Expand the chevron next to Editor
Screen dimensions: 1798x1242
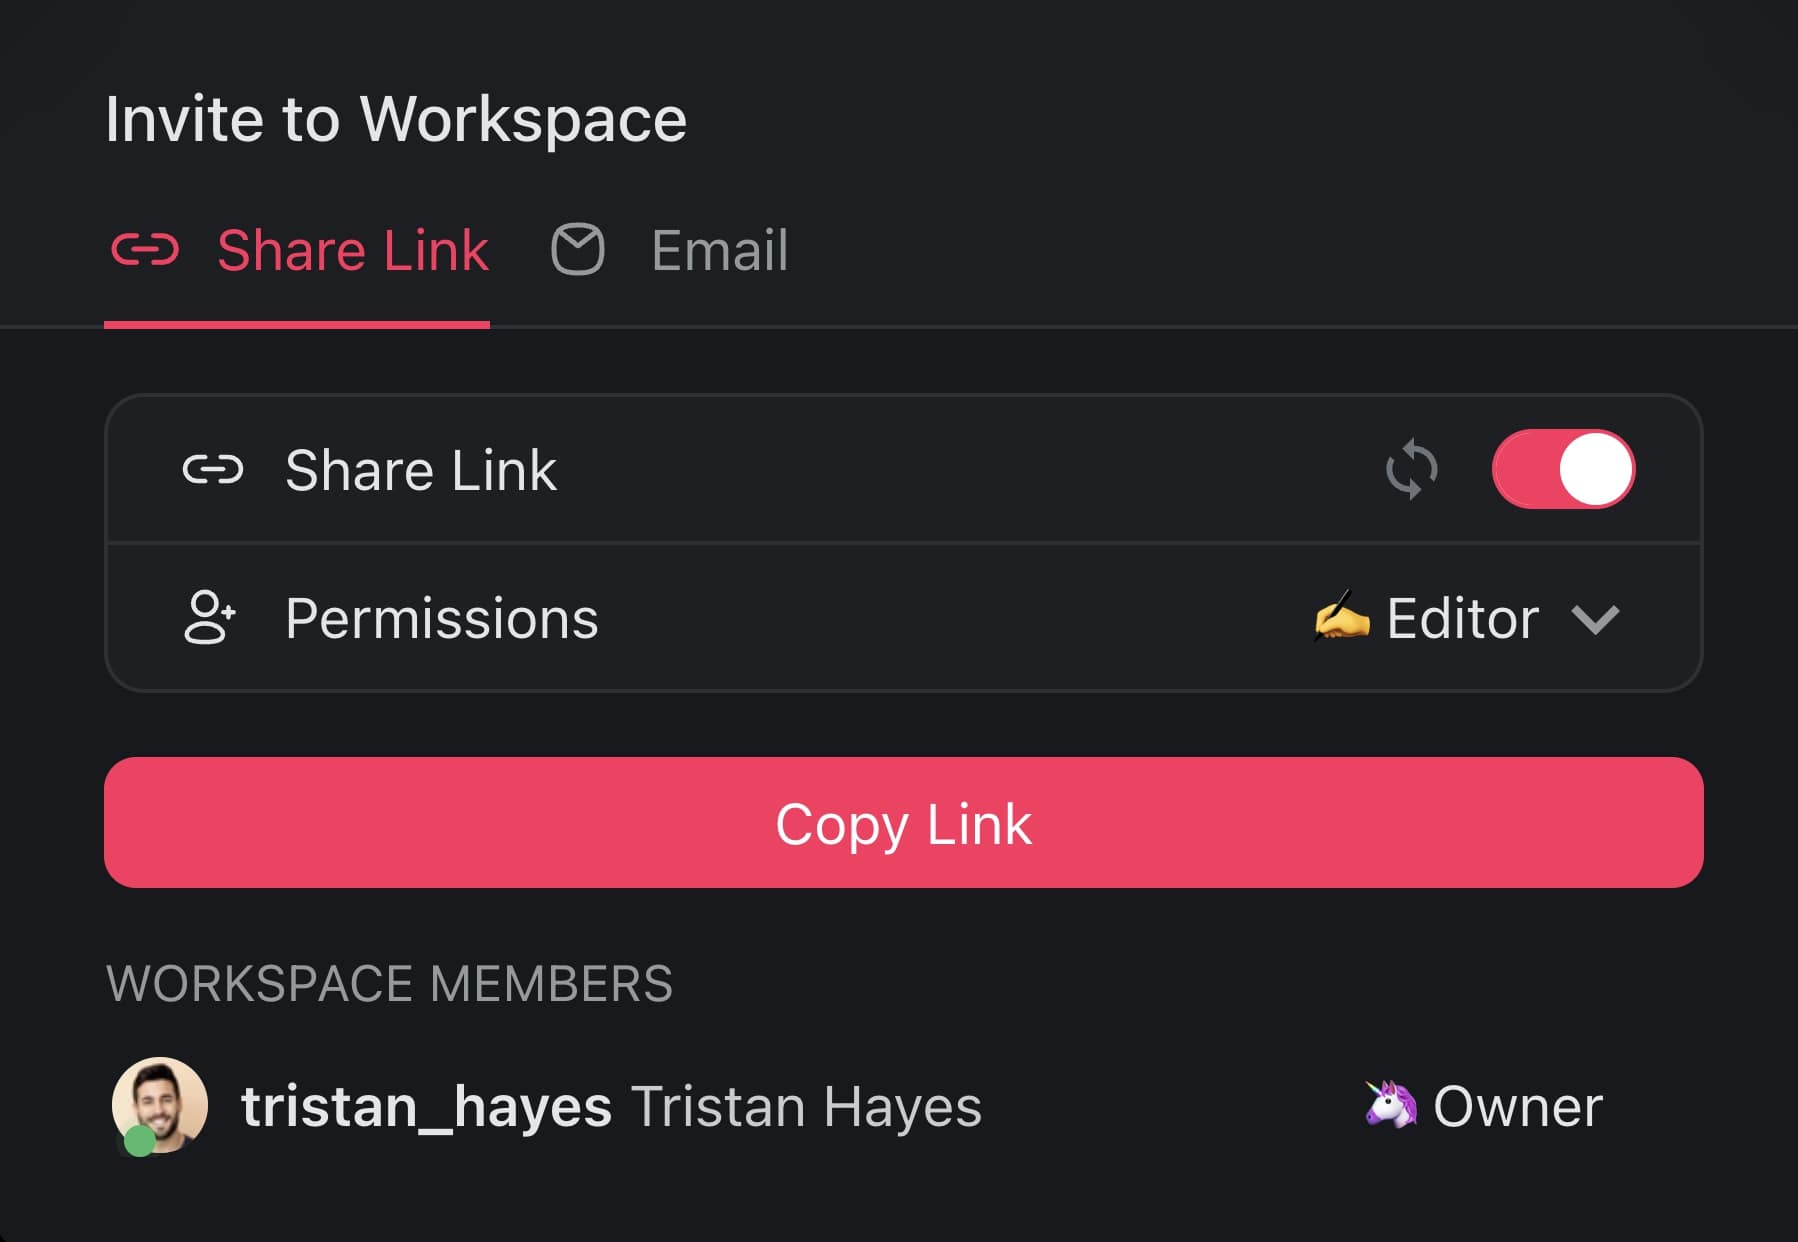1594,619
